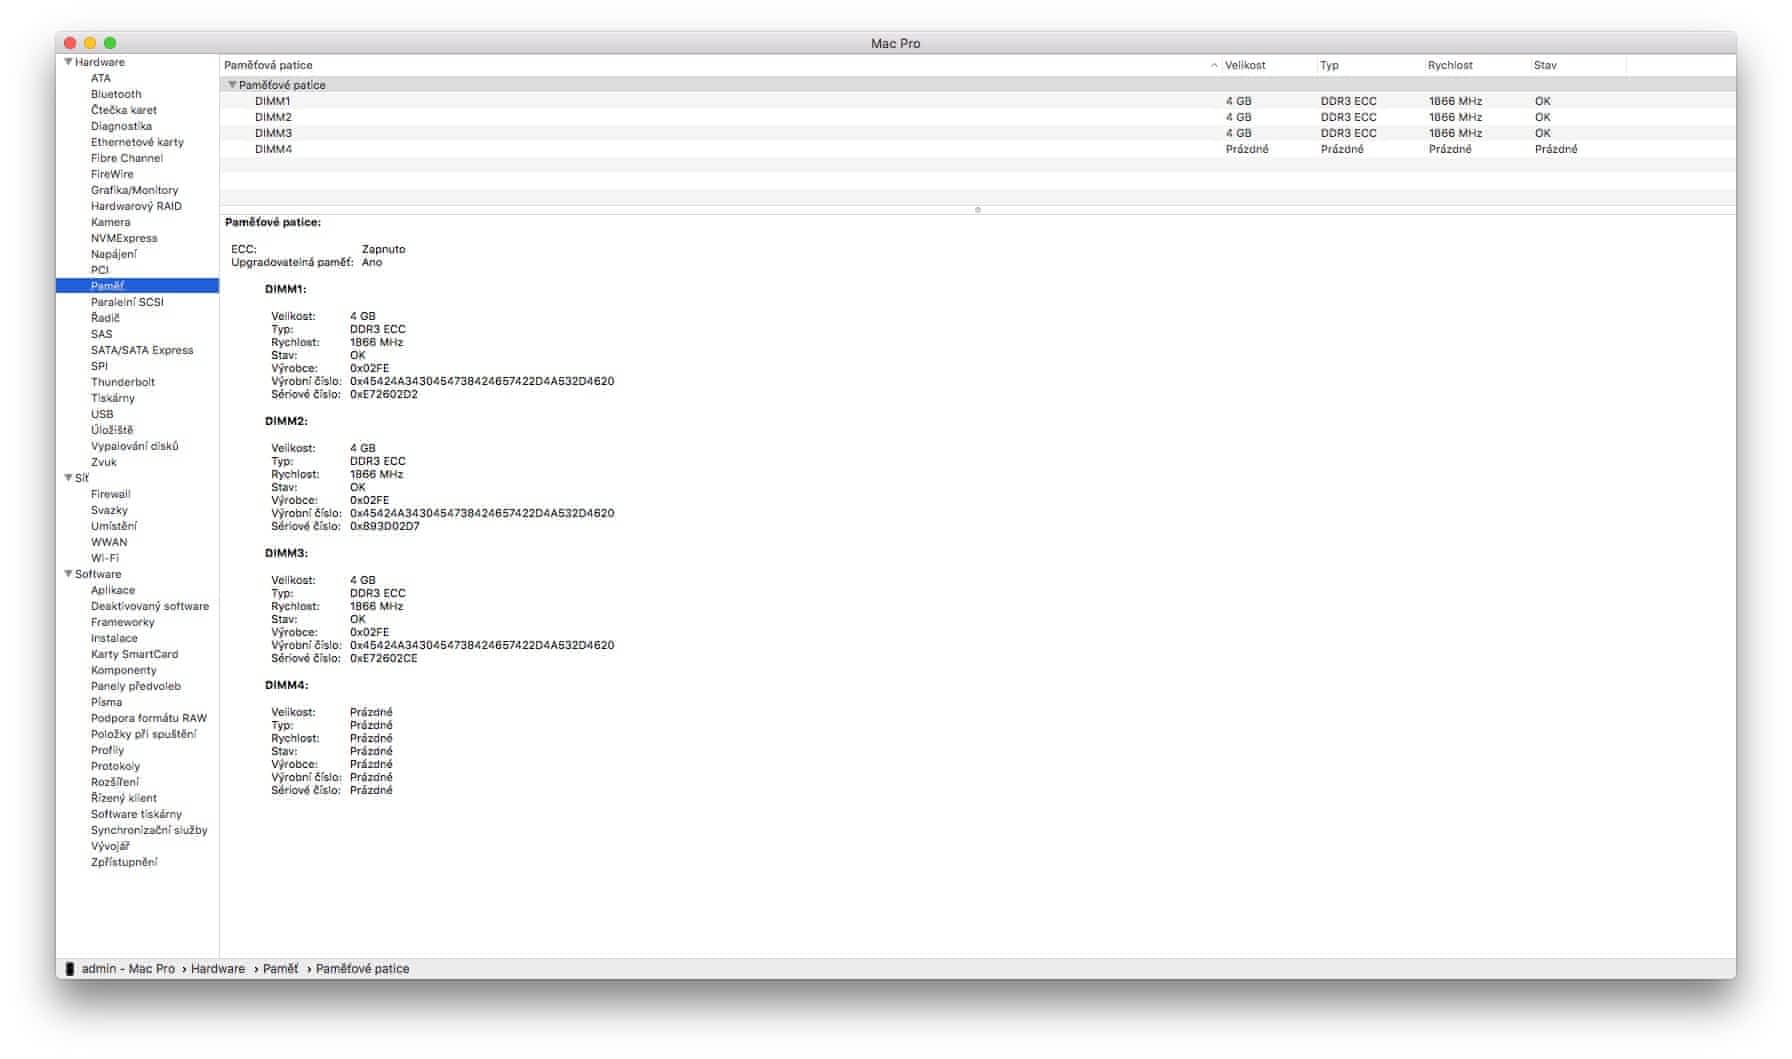Open Kamera in the sidebar
Image resolution: width=1792 pixels, height=1059 pixels.
pos(110,222)
